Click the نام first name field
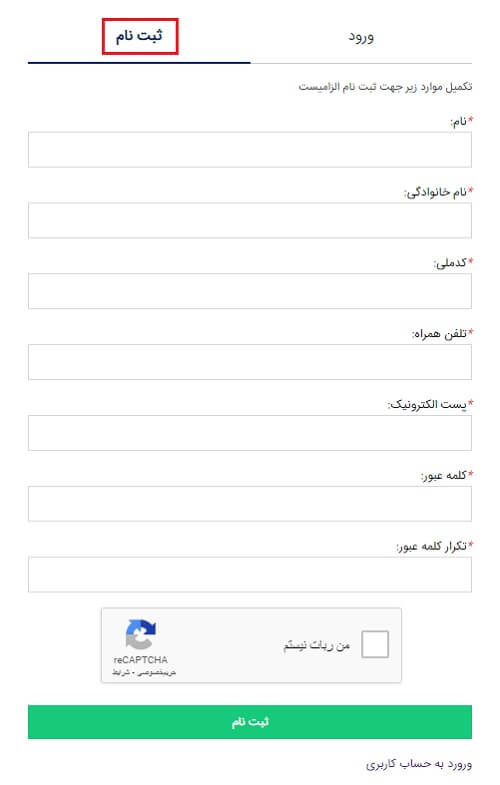 coord(250,150)
